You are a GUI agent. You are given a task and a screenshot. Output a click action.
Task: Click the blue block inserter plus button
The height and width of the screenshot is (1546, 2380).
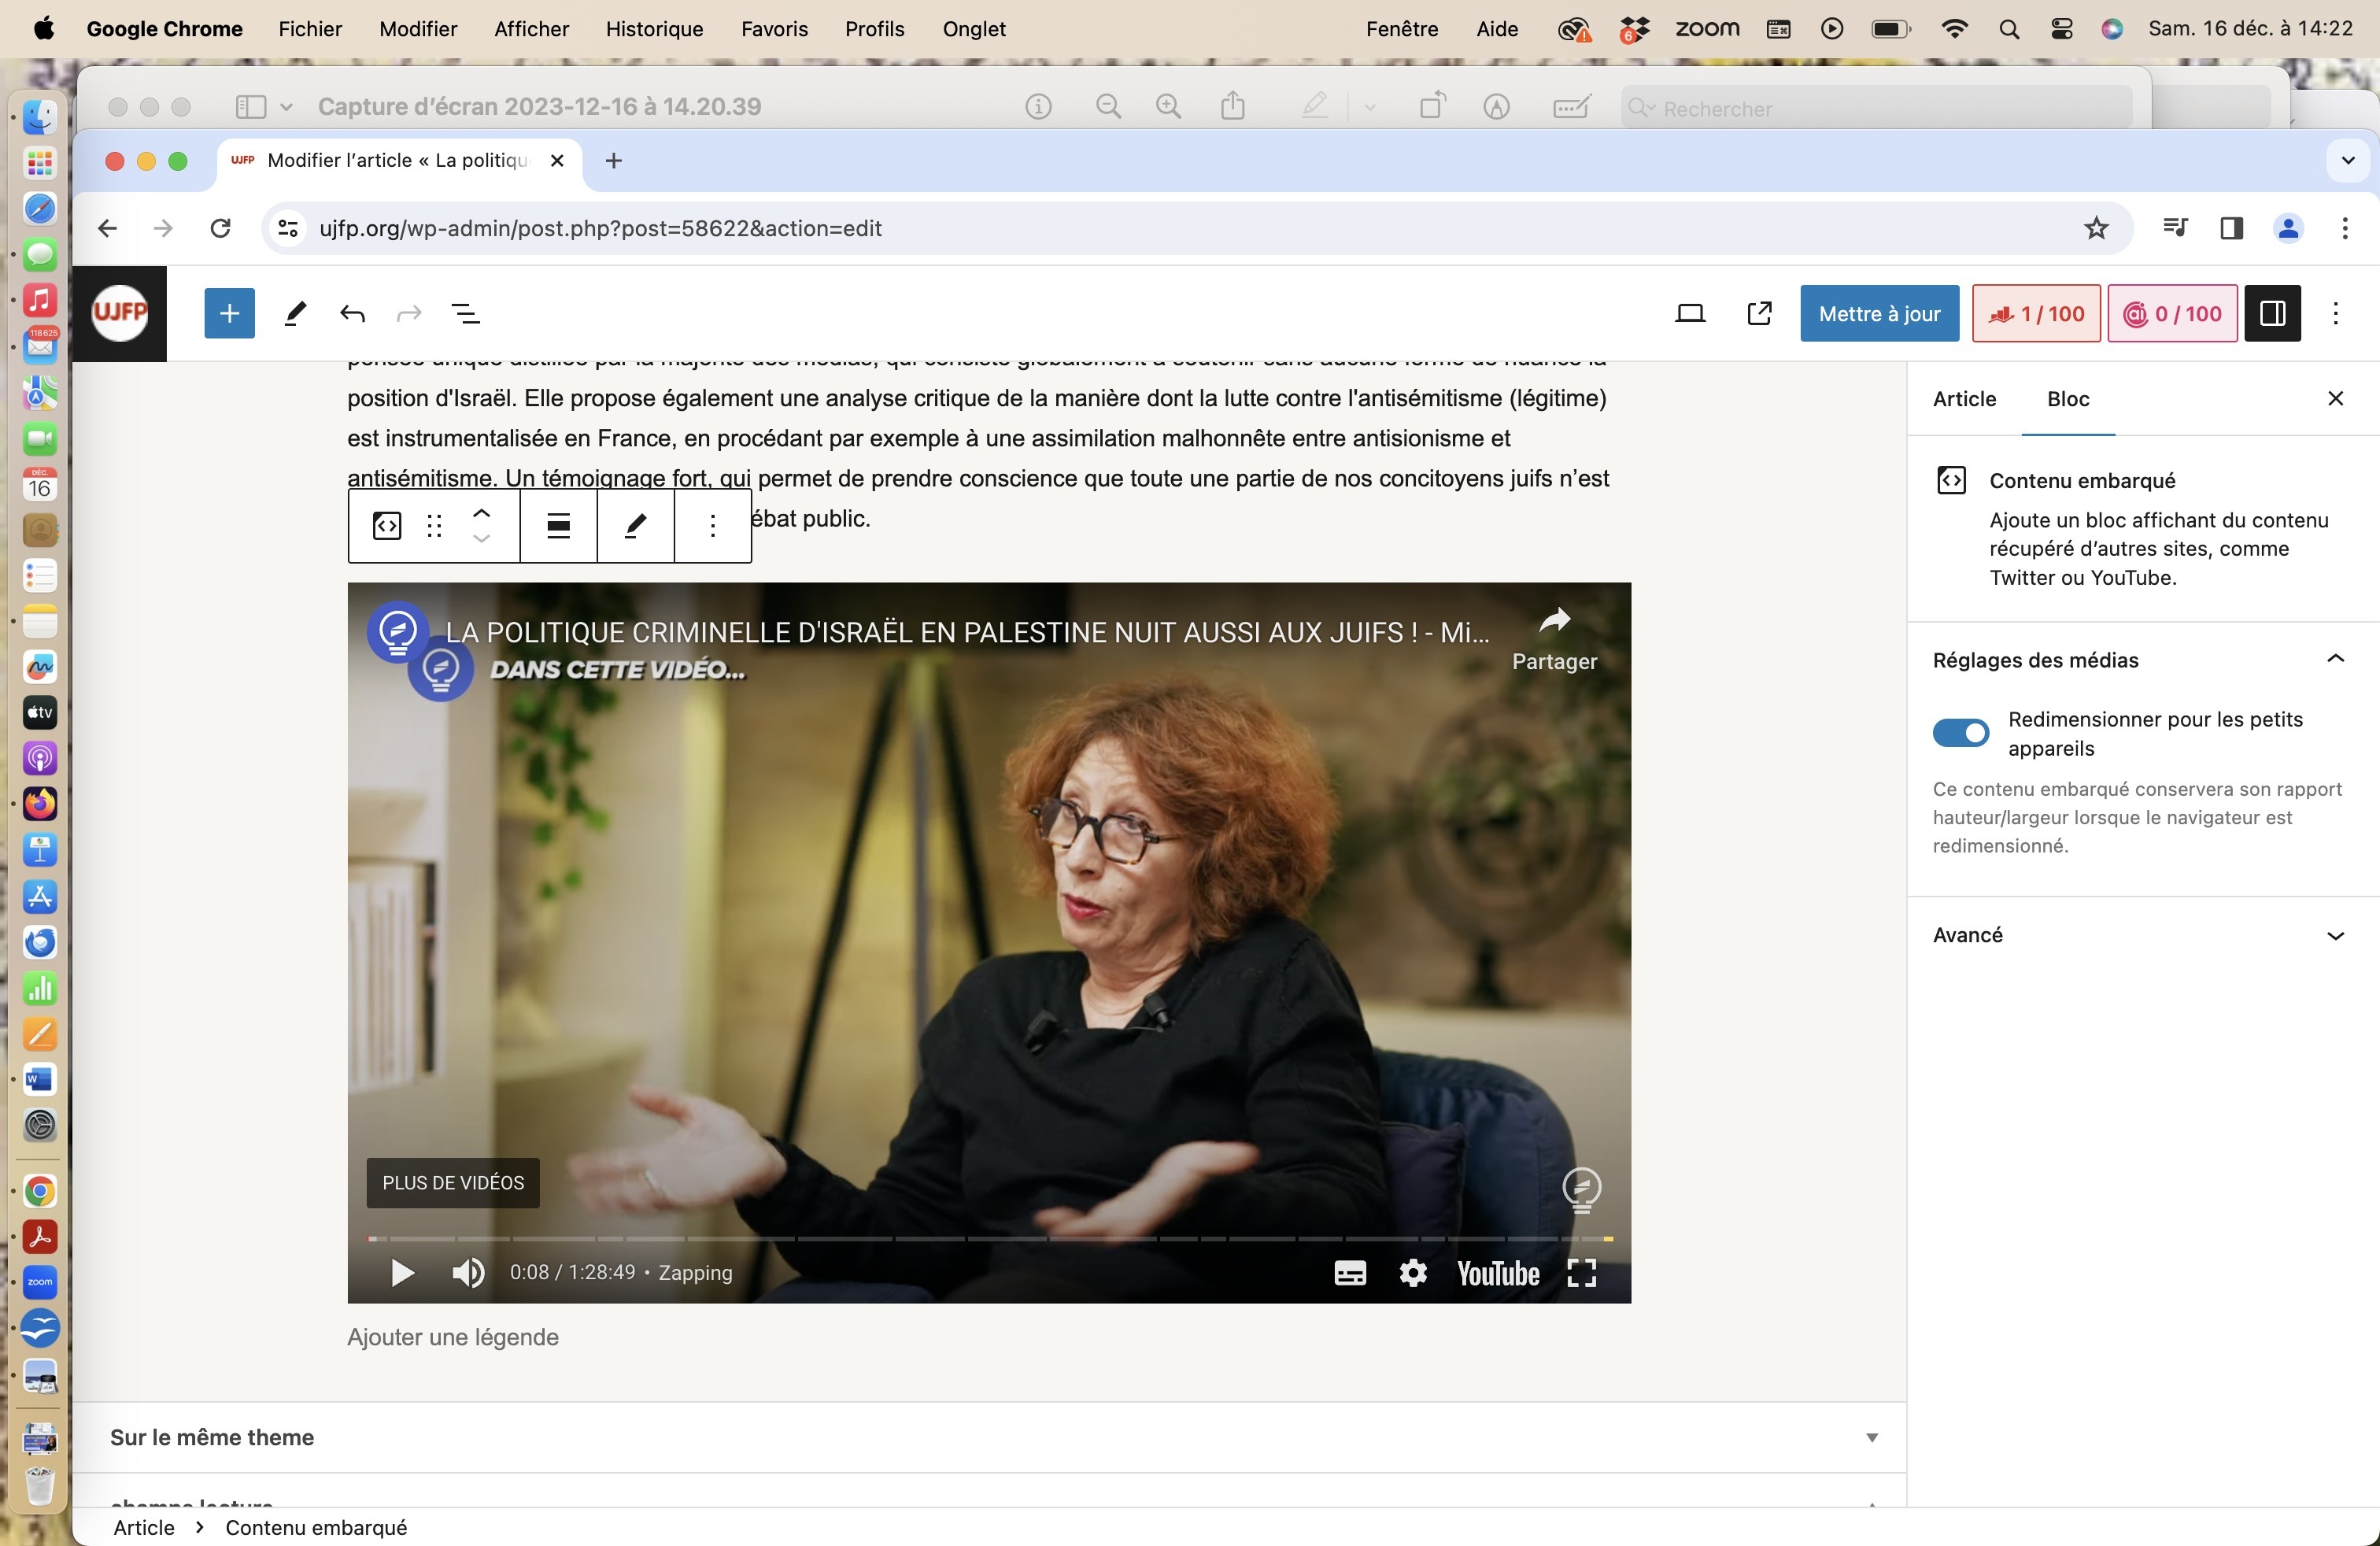tap(229, 314)
